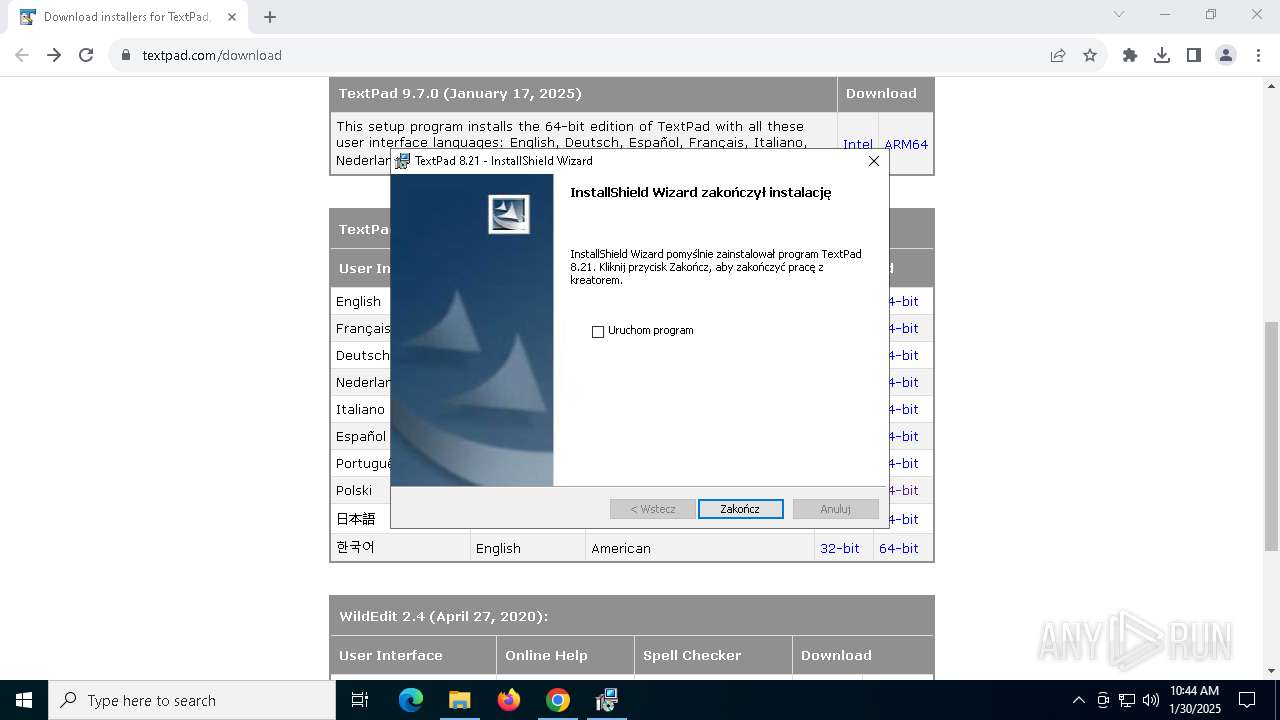The width and height of the screenshot is (1280, 720).
Task: Click 64-bit link in the Italiano row
Action: click(903, 409)
